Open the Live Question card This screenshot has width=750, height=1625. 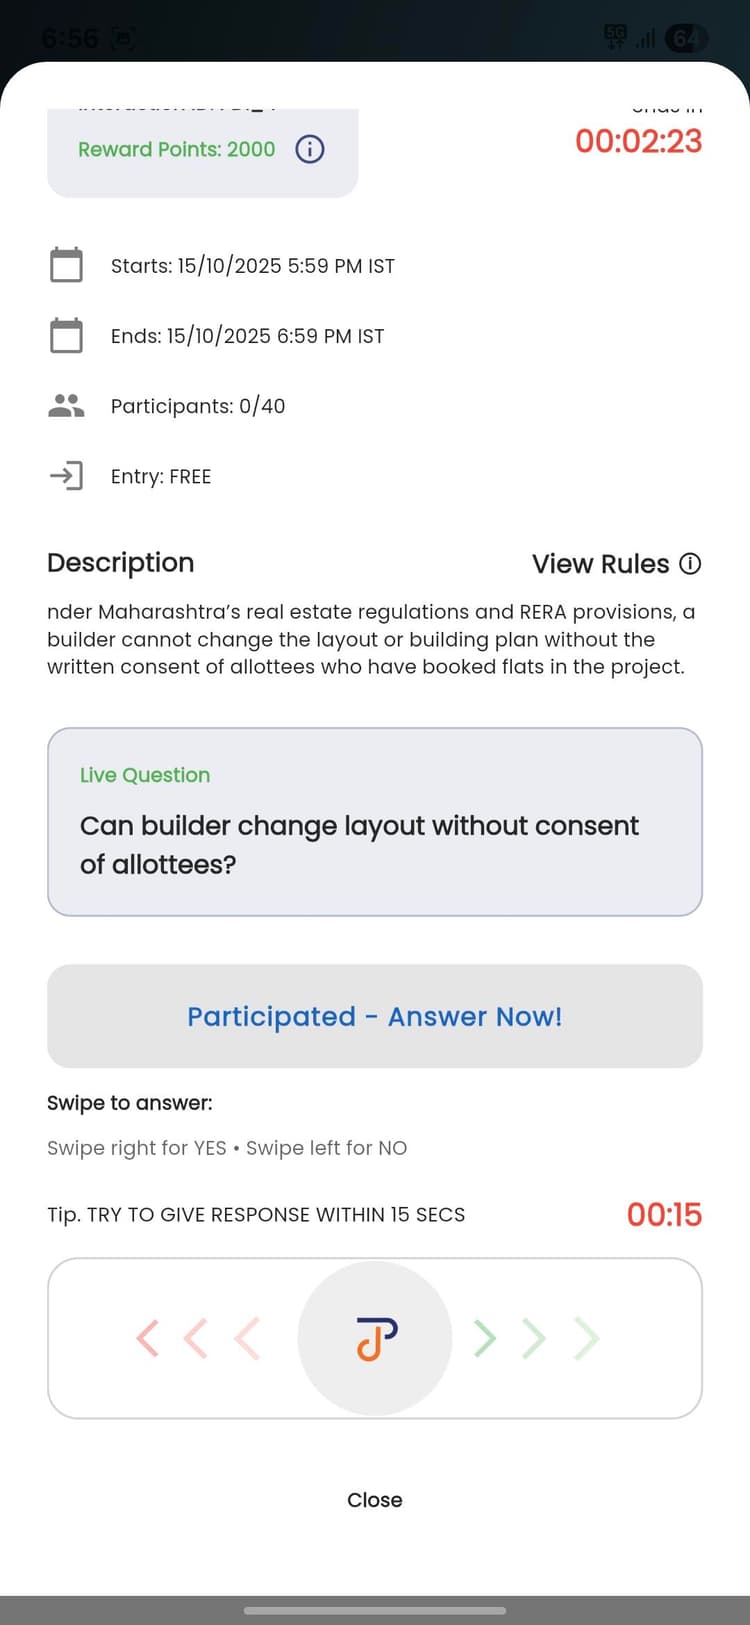tap(374, 822)
